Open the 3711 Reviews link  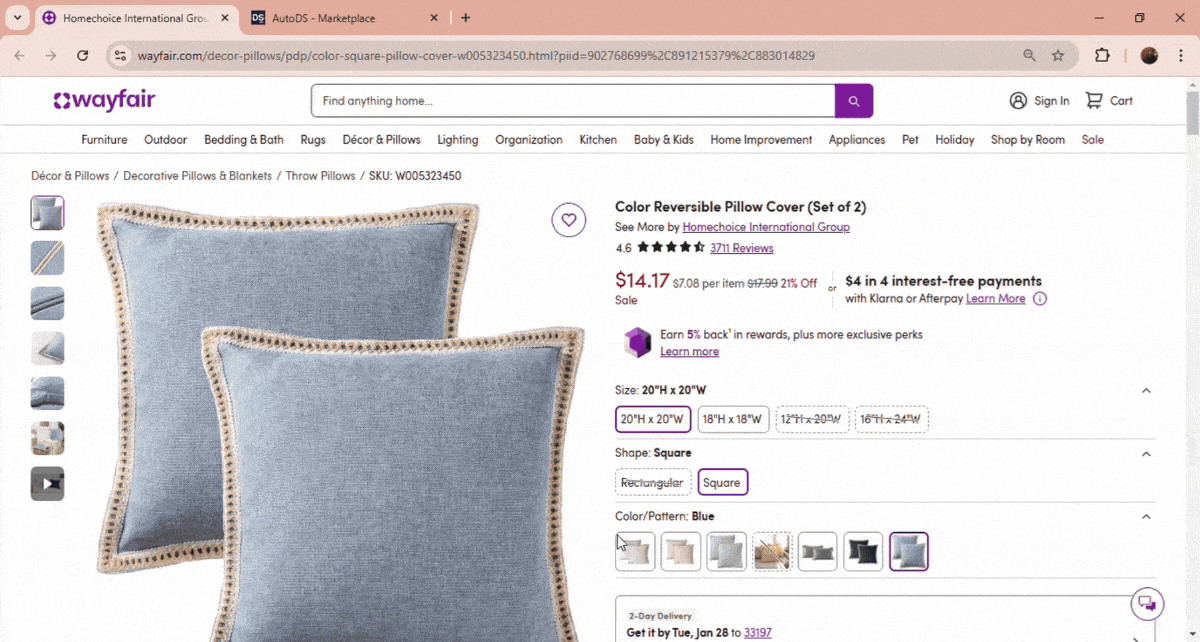tap(741, 247)
